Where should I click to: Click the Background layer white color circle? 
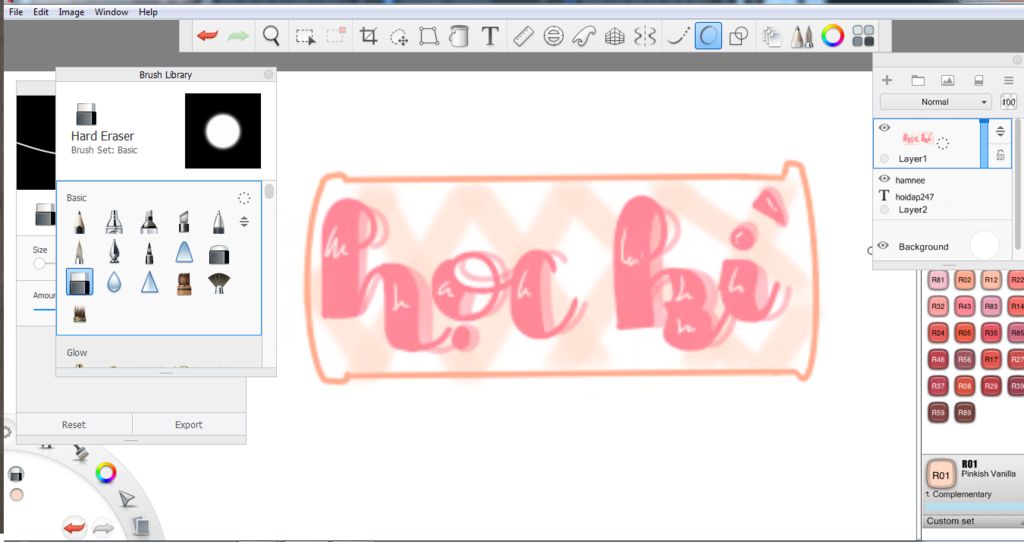click(x=984, y=246)
